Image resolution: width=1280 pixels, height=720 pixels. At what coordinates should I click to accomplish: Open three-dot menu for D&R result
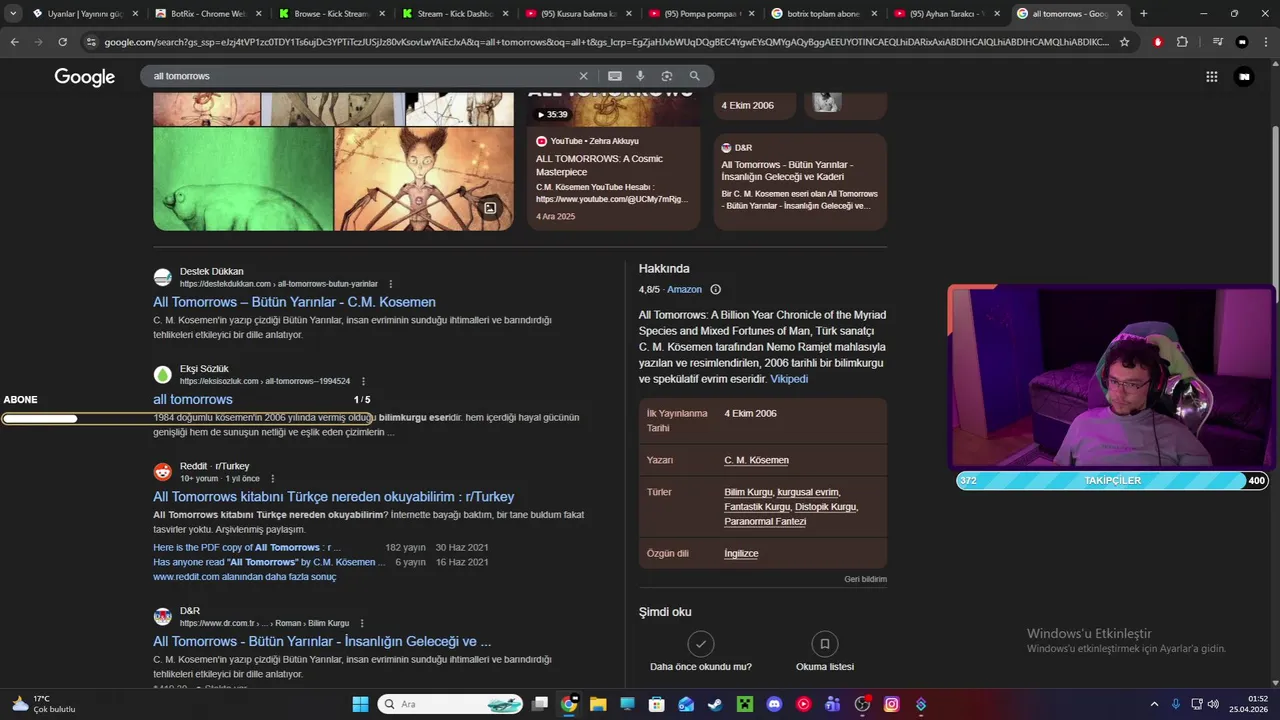coord(362,623)
